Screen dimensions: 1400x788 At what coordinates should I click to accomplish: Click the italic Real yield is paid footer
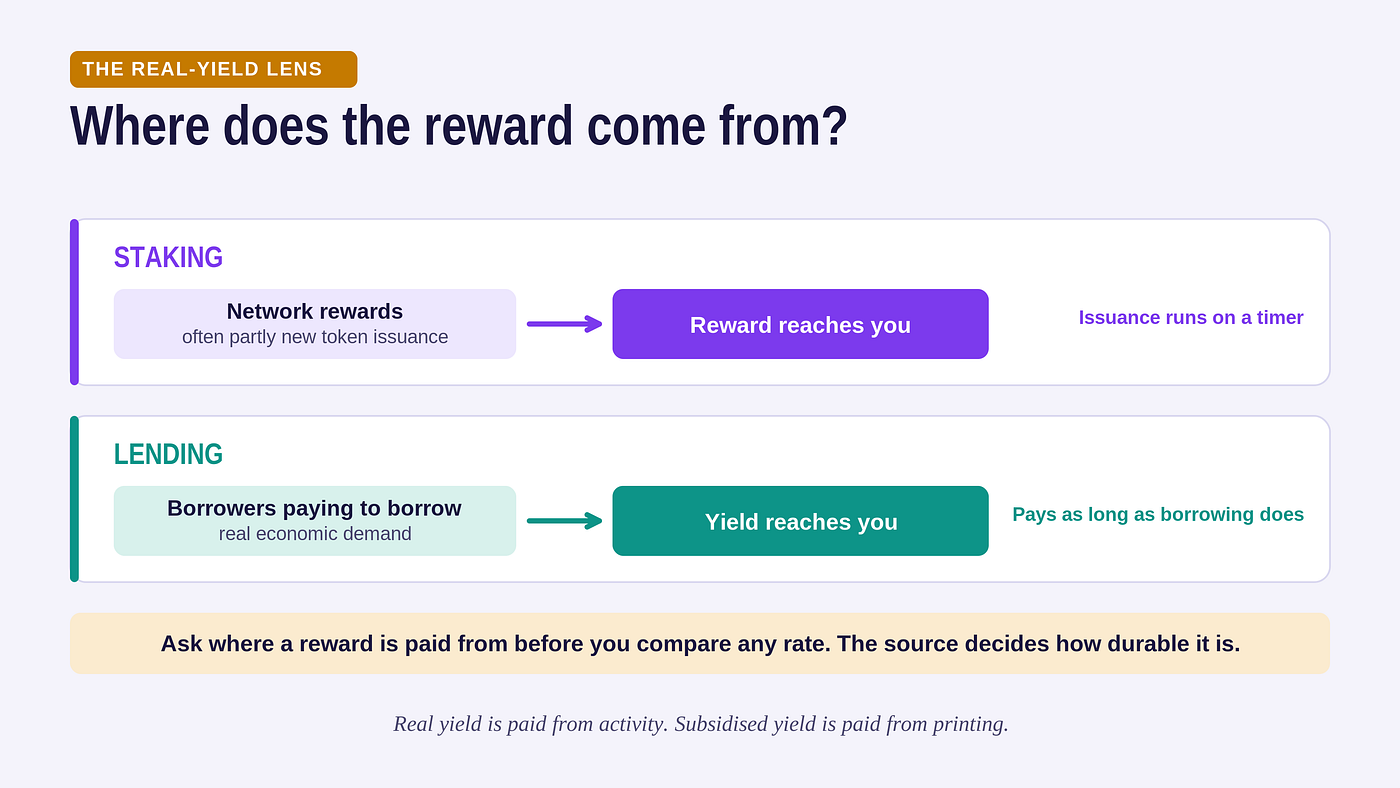(x=700, y=724)
